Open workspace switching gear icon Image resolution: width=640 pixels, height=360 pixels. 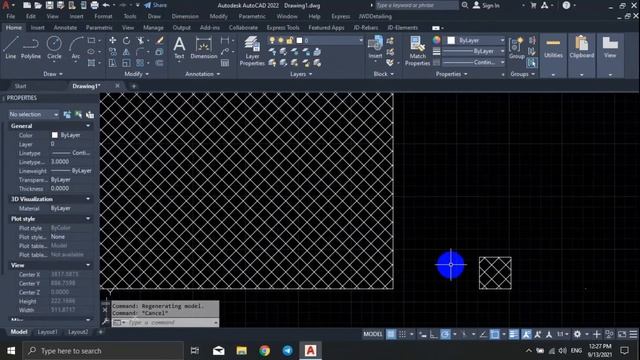pyautogui.click(x=577, y=334)
